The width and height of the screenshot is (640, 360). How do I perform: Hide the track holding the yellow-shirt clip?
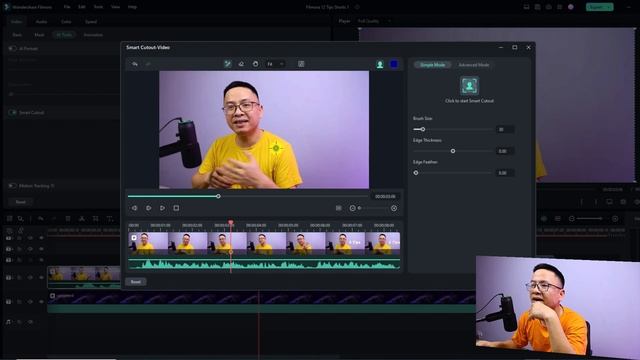tap(41, 278)
